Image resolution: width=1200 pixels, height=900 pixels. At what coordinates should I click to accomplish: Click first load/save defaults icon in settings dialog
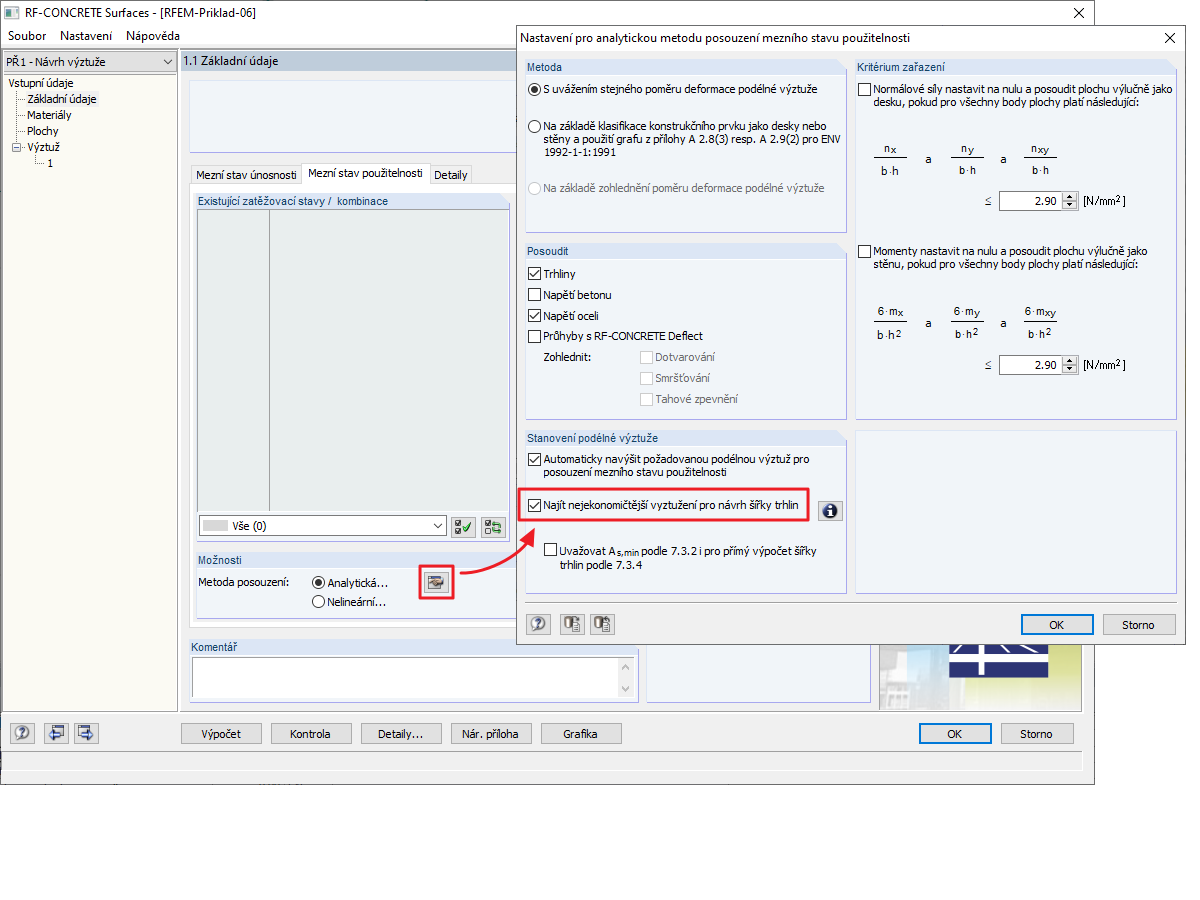point(572,624)
